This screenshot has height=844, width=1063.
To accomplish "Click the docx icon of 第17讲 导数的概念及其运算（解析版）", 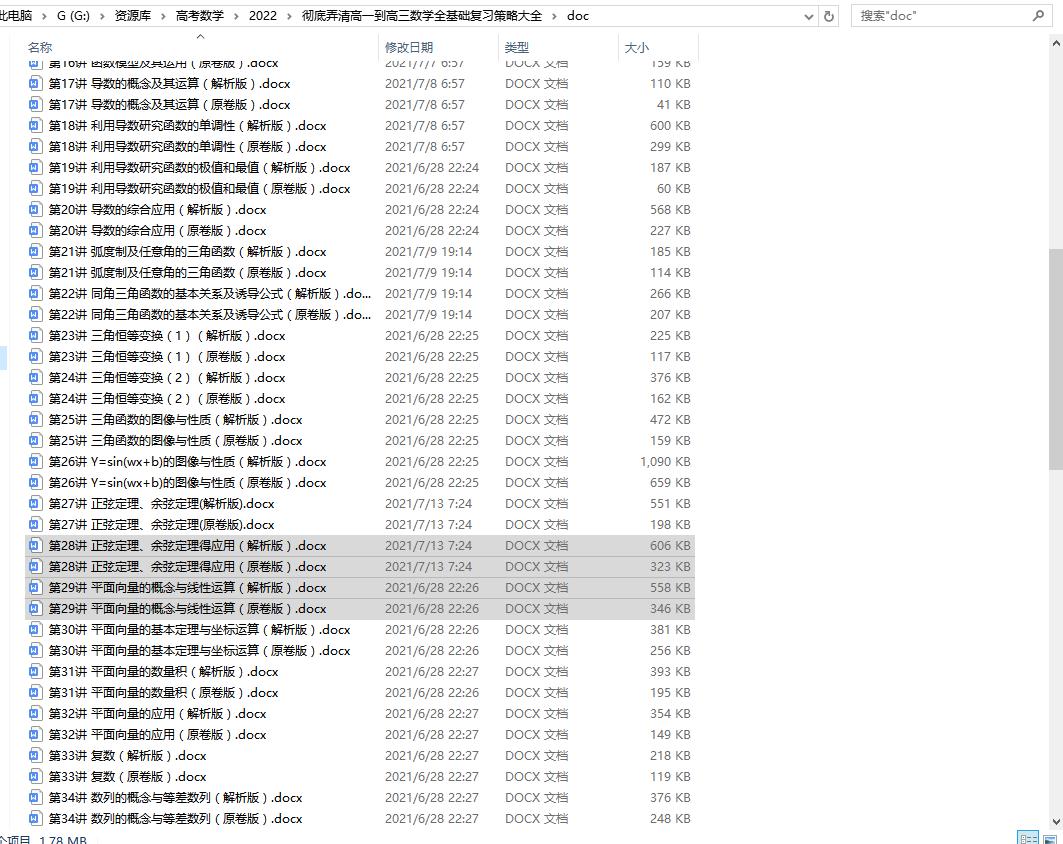I will [35, 83].
